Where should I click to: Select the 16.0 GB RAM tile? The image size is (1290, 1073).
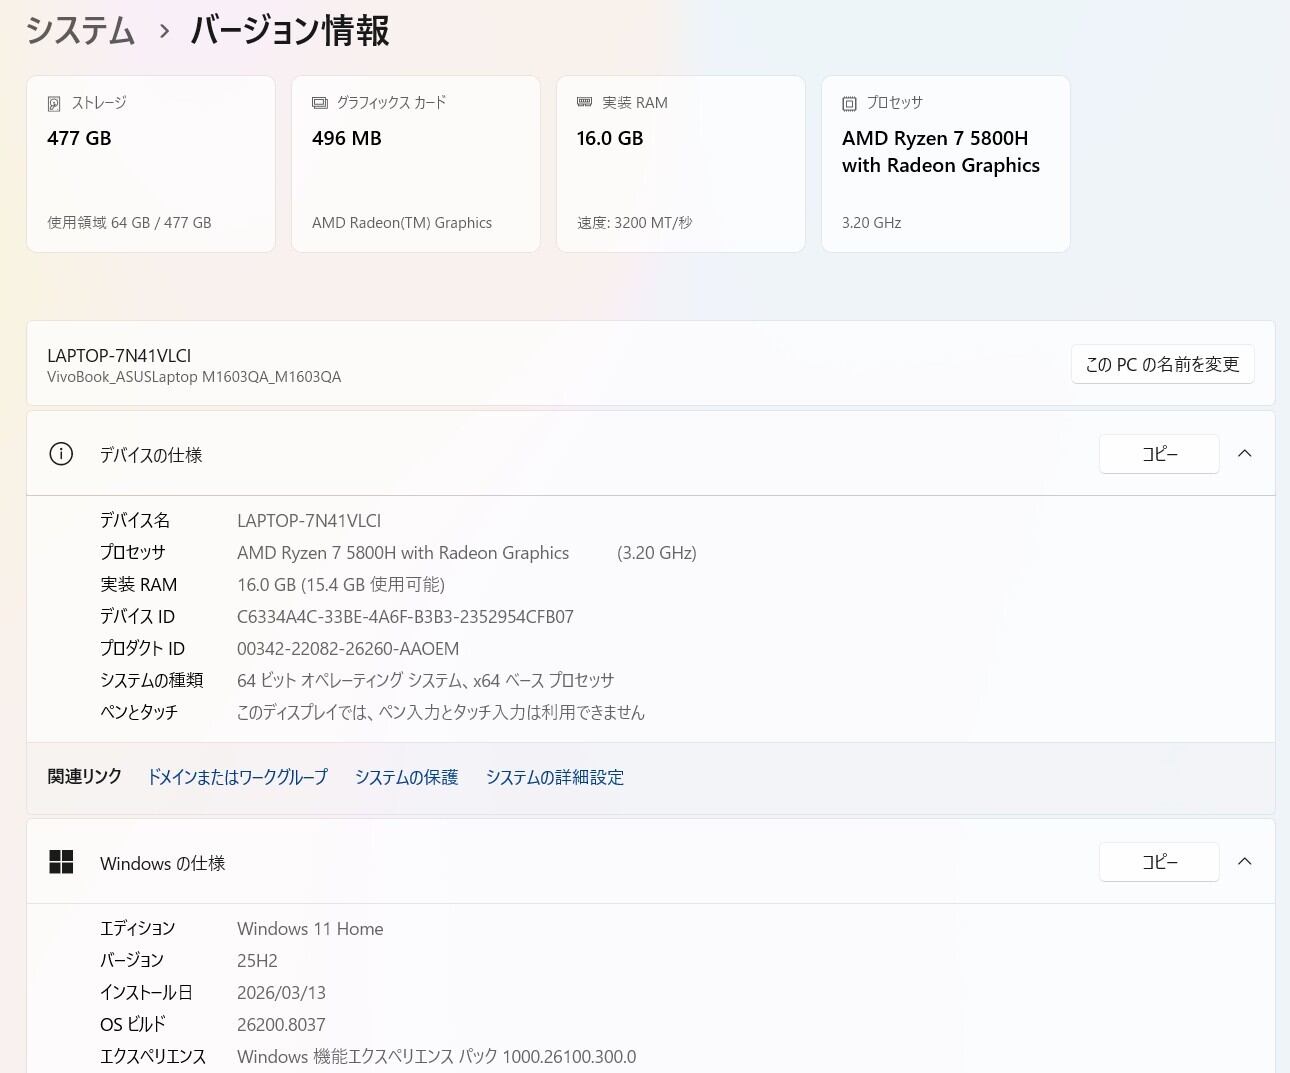(x=680, y=164)
